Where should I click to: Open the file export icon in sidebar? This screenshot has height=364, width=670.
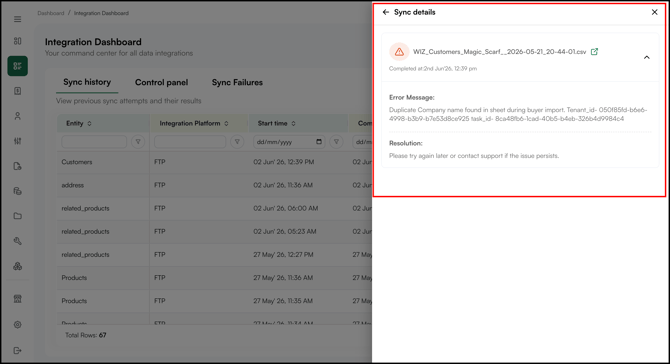pos(18,166)
